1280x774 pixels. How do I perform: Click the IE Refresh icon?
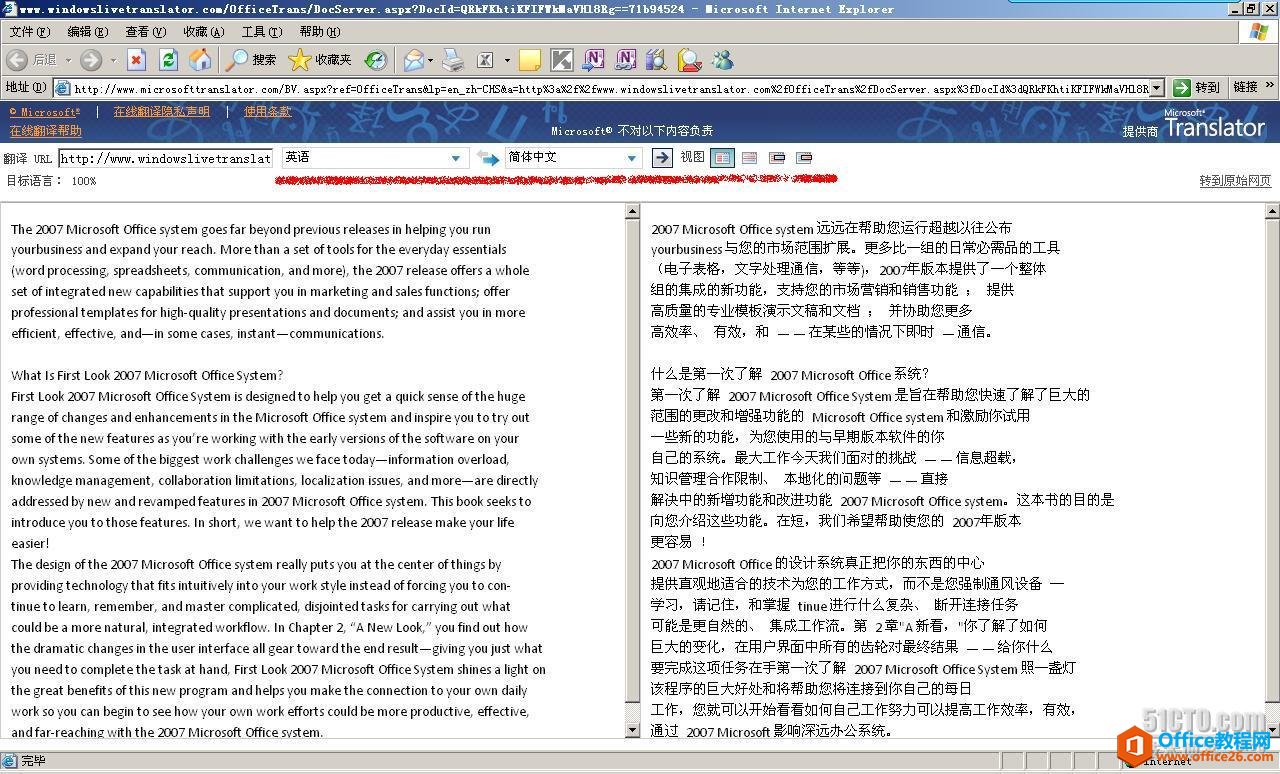(x=168, y=60)
